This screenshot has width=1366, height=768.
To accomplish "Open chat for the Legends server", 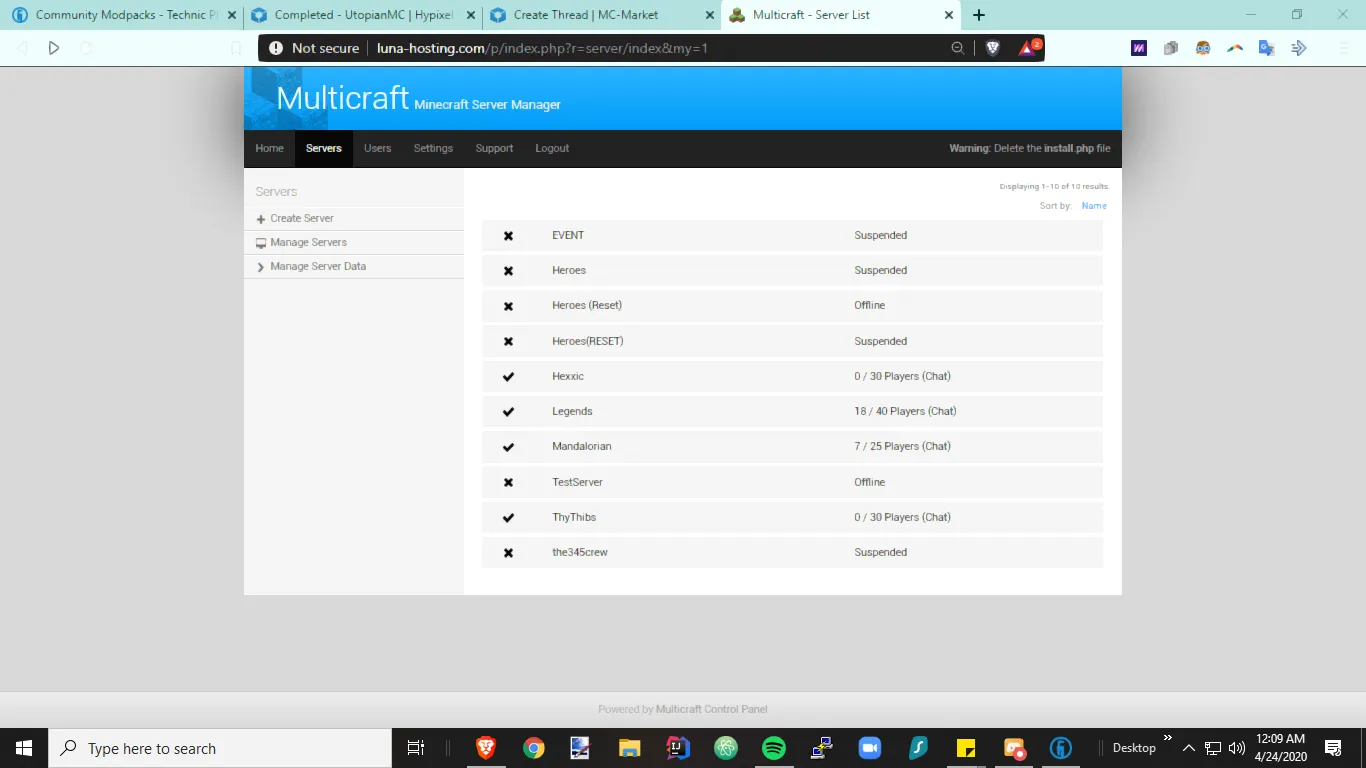I will (942, 411).
